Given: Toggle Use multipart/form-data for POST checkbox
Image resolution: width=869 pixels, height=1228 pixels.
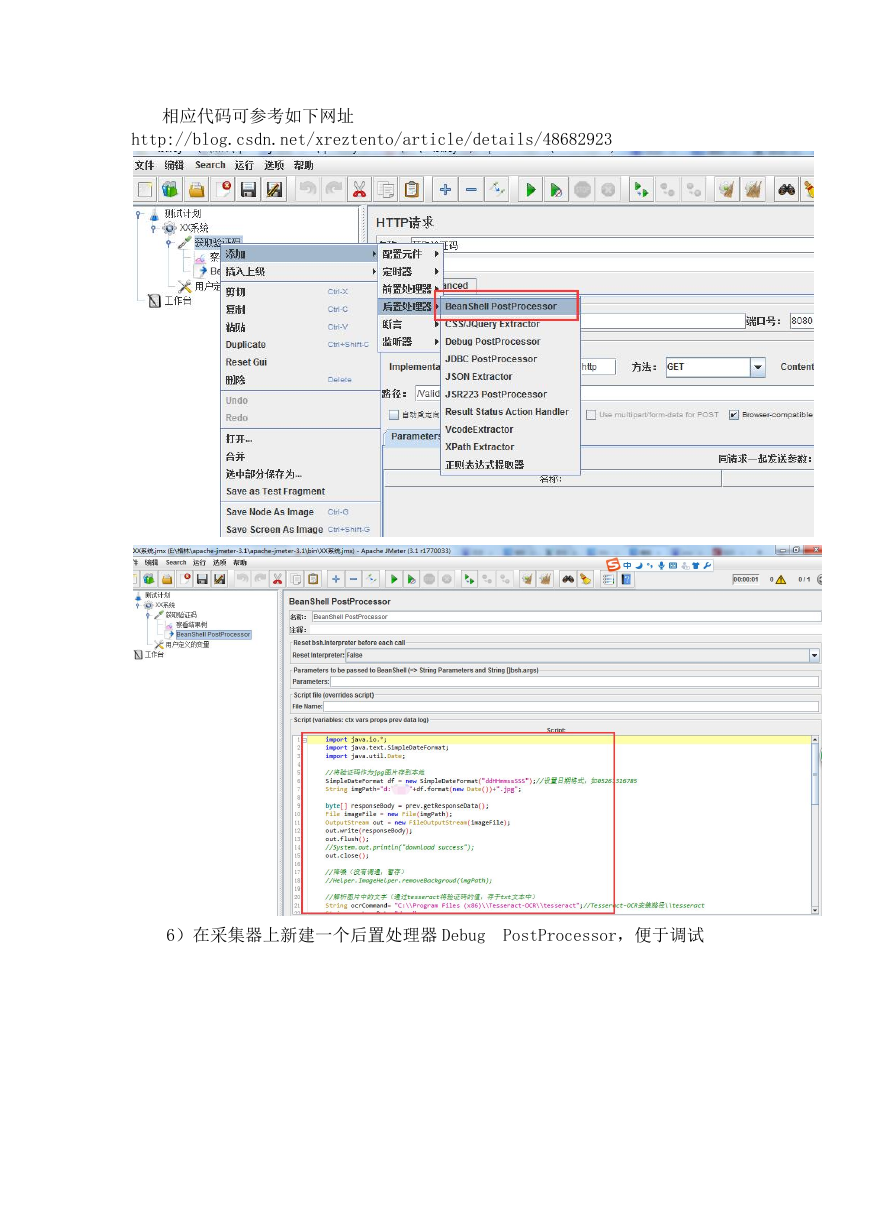Looking at the screenshot, I should pyautogui.click(x=591, y=414).
